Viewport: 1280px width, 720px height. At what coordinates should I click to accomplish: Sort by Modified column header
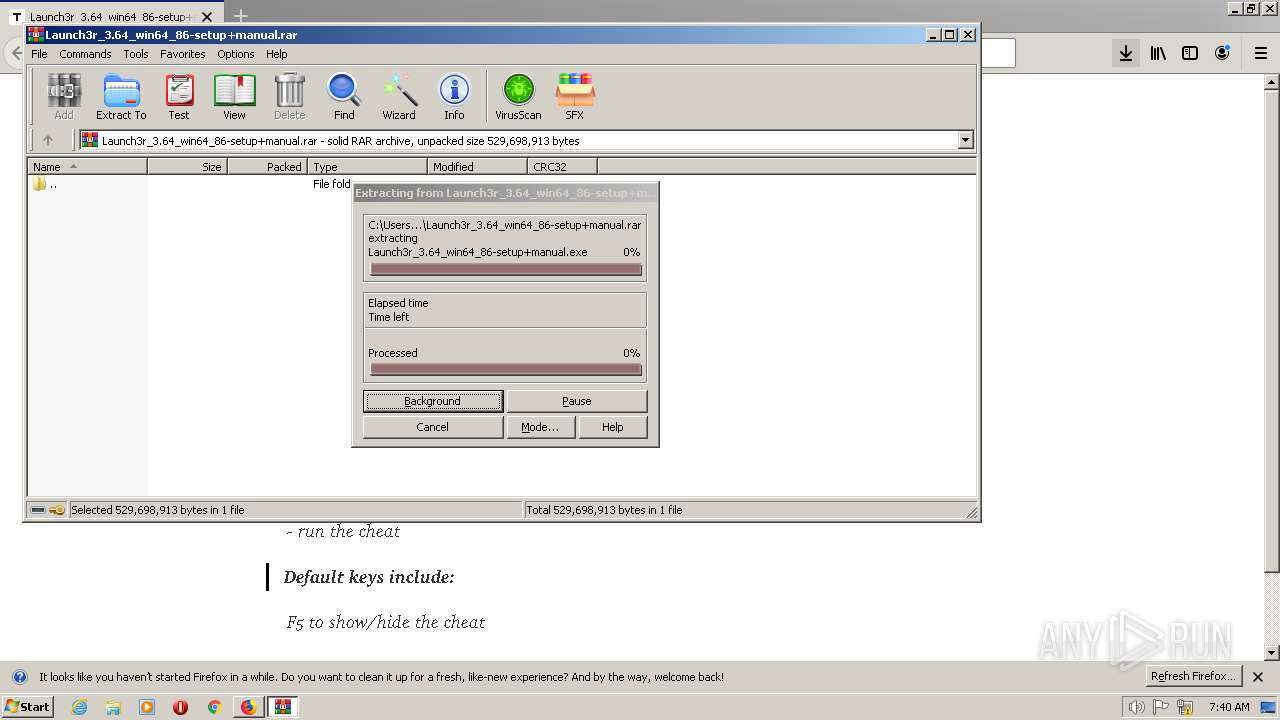[478, 167]
